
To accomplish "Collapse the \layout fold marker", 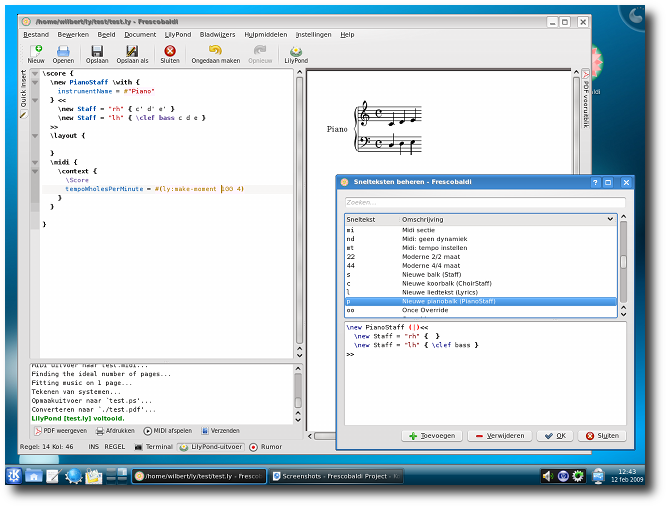I will pyautogui.click(x=35, y=136).
